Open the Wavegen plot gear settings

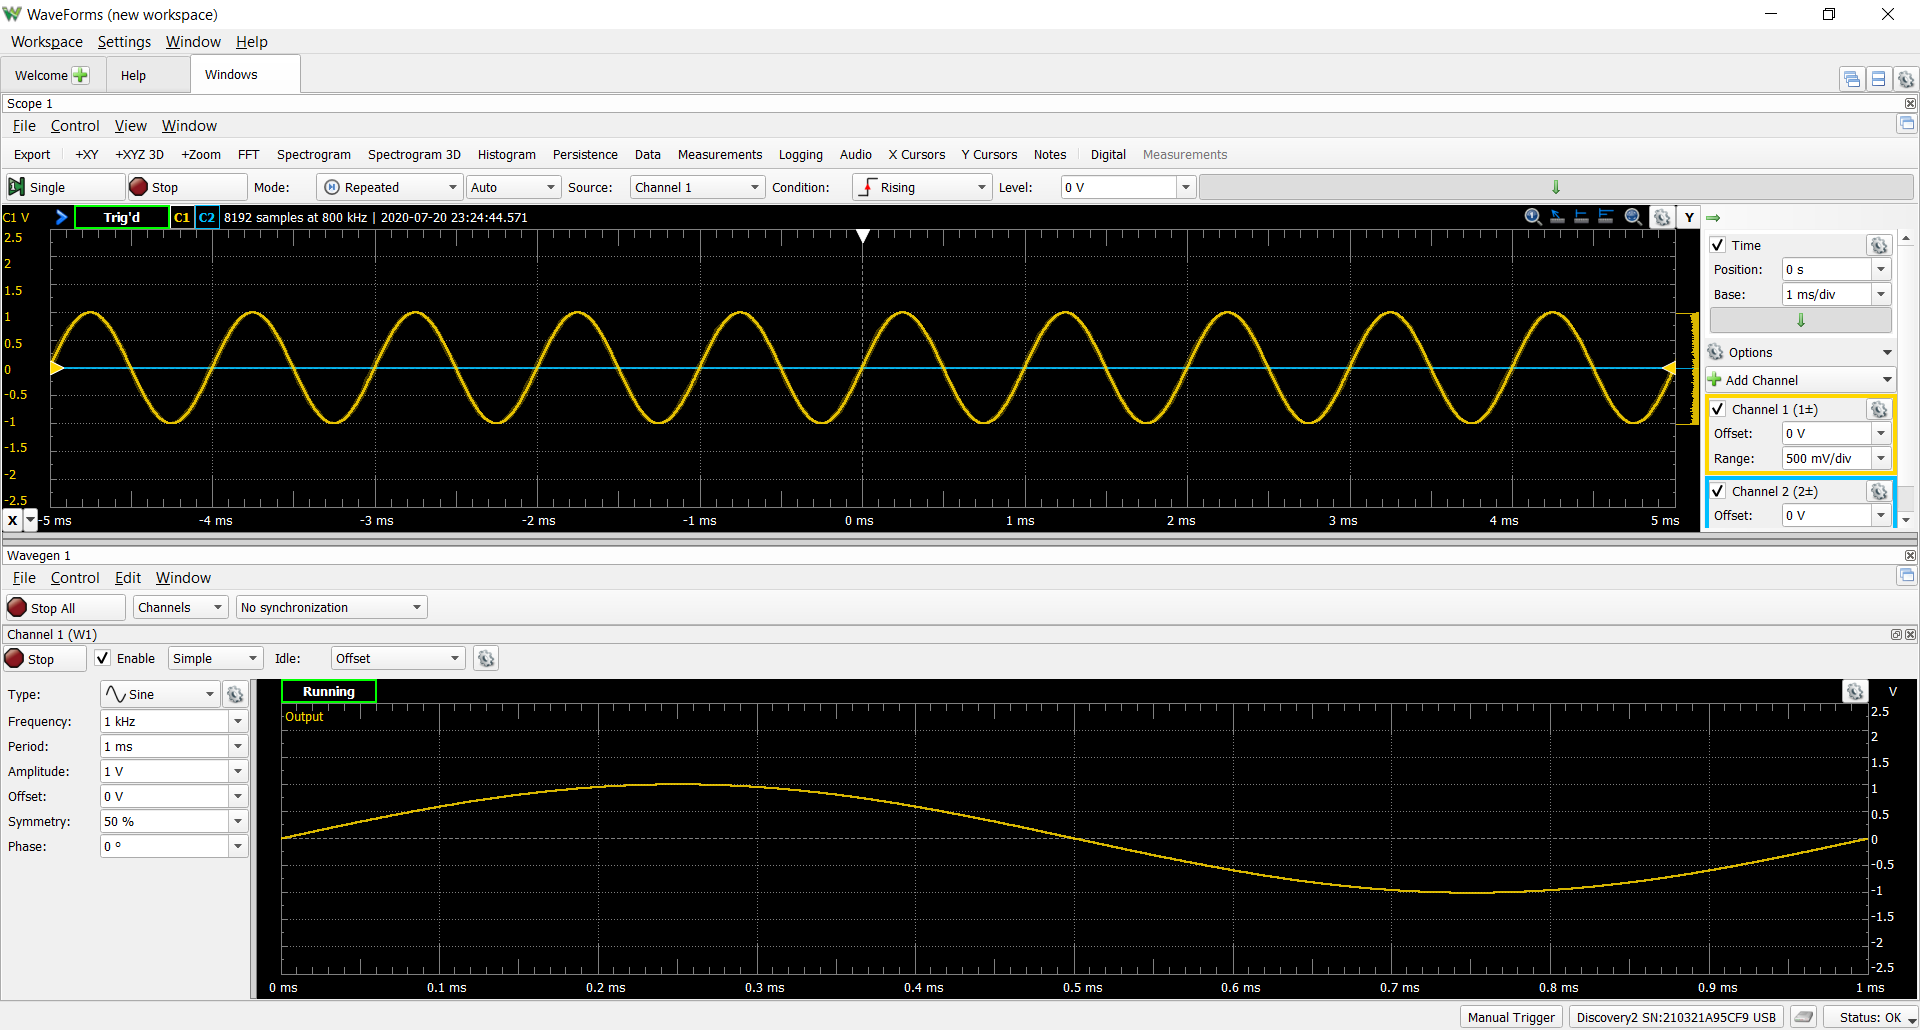(1855, 691)
